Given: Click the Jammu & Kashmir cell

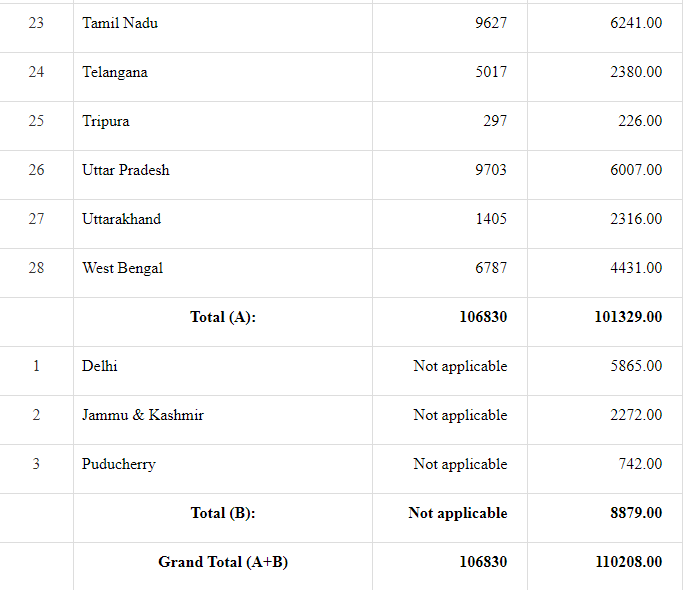Looking at the screenshot, I should click(x=143, y=415).
